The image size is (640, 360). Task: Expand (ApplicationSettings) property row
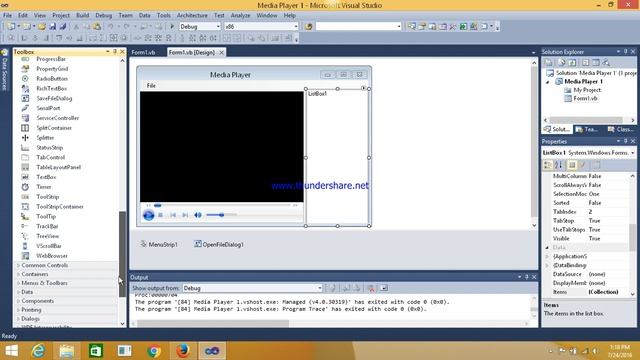tap(547, 256)
